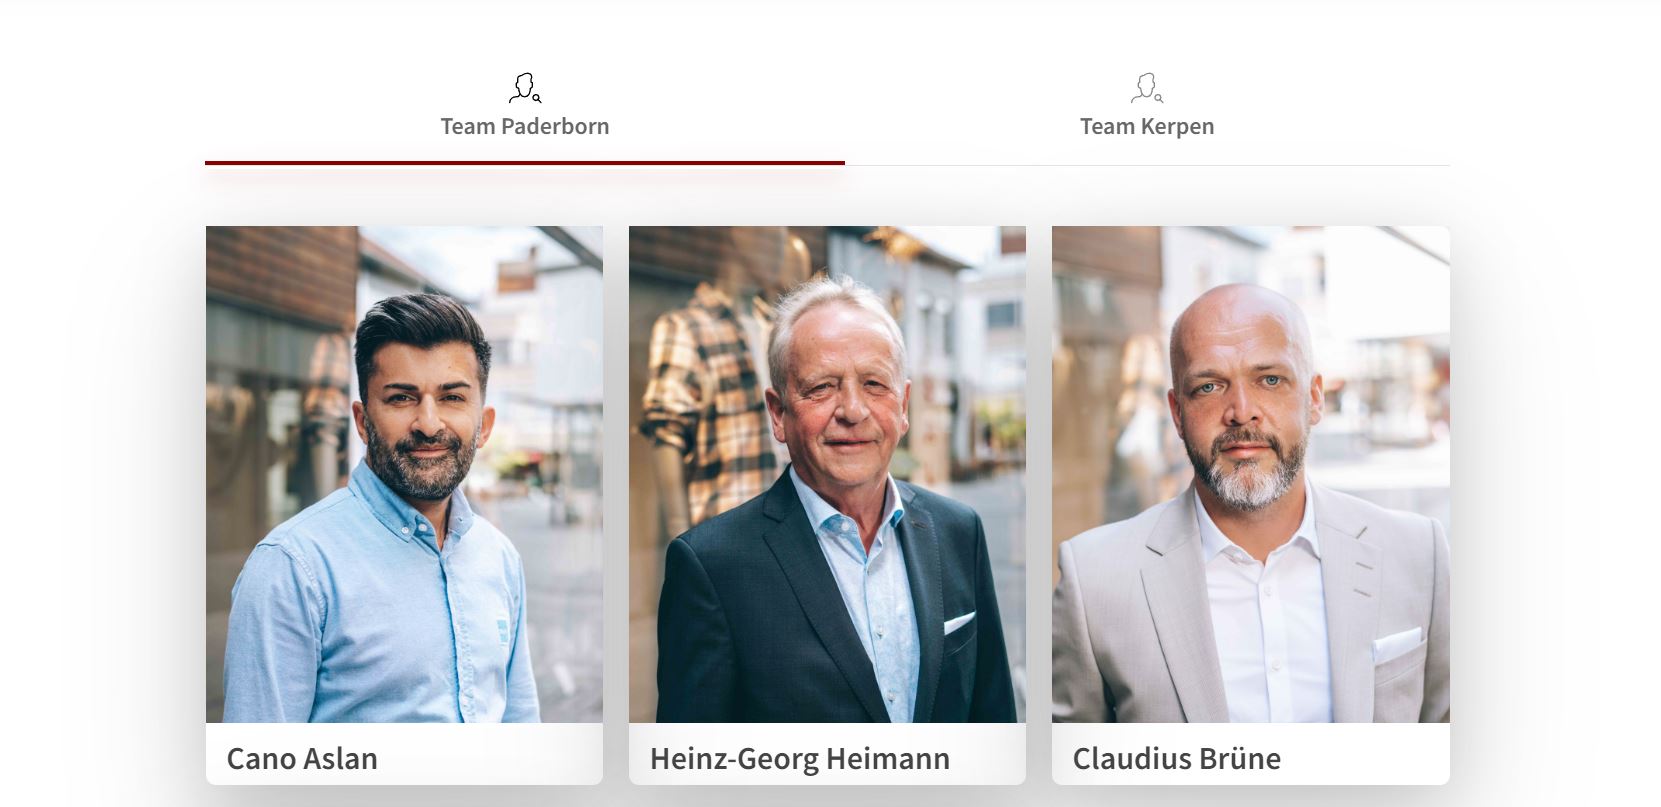Click the Claudius Brüne name heading
The width and height of the screenshot is (1661, 807).
tap(1177, 758)
